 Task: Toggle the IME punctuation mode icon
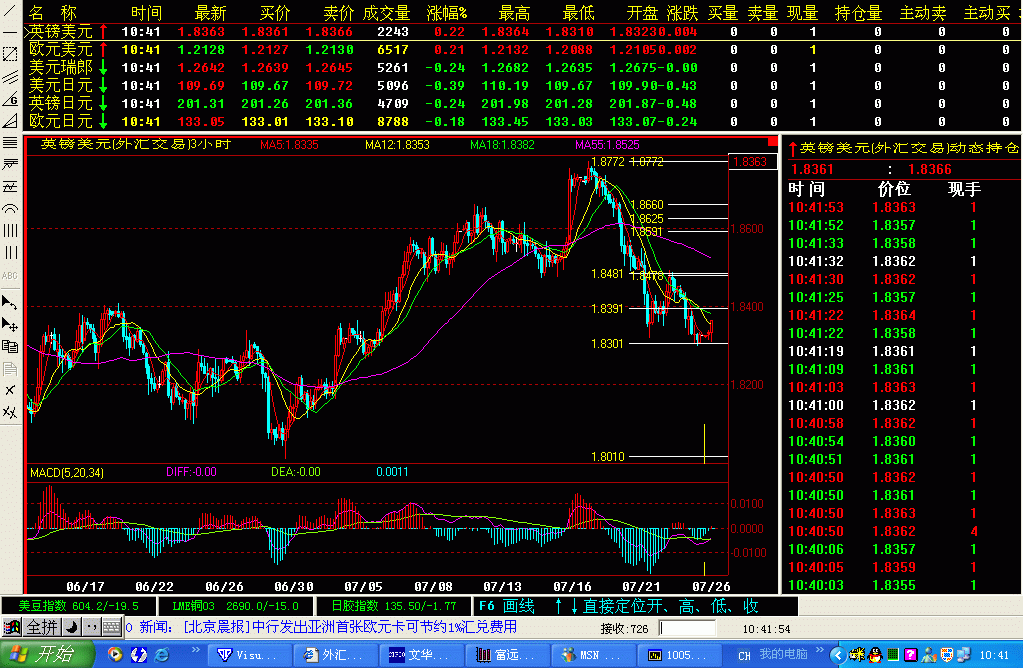[x=91, y=628]
